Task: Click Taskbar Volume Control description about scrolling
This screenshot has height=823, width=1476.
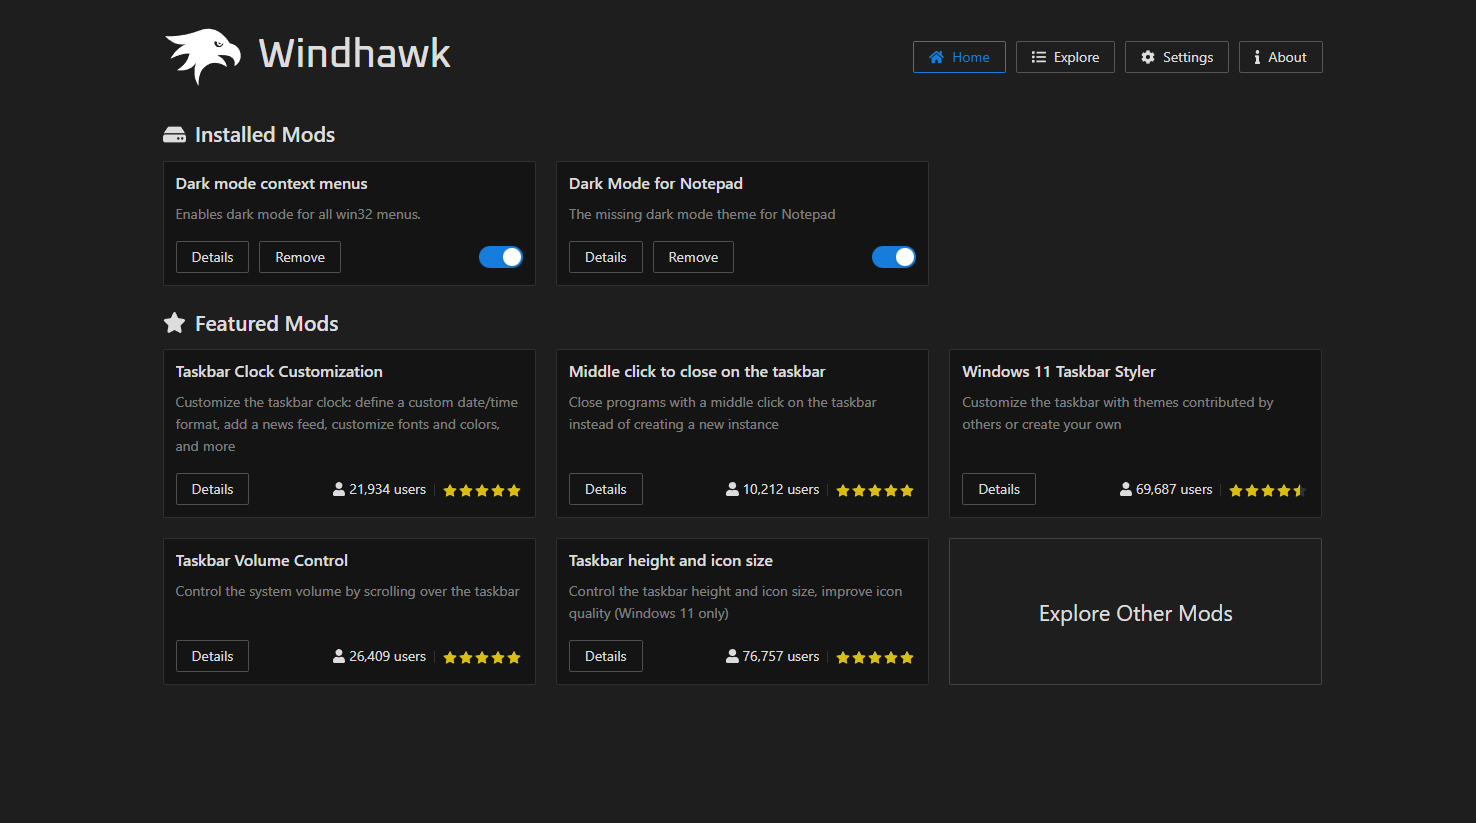Action: (347, 591)
